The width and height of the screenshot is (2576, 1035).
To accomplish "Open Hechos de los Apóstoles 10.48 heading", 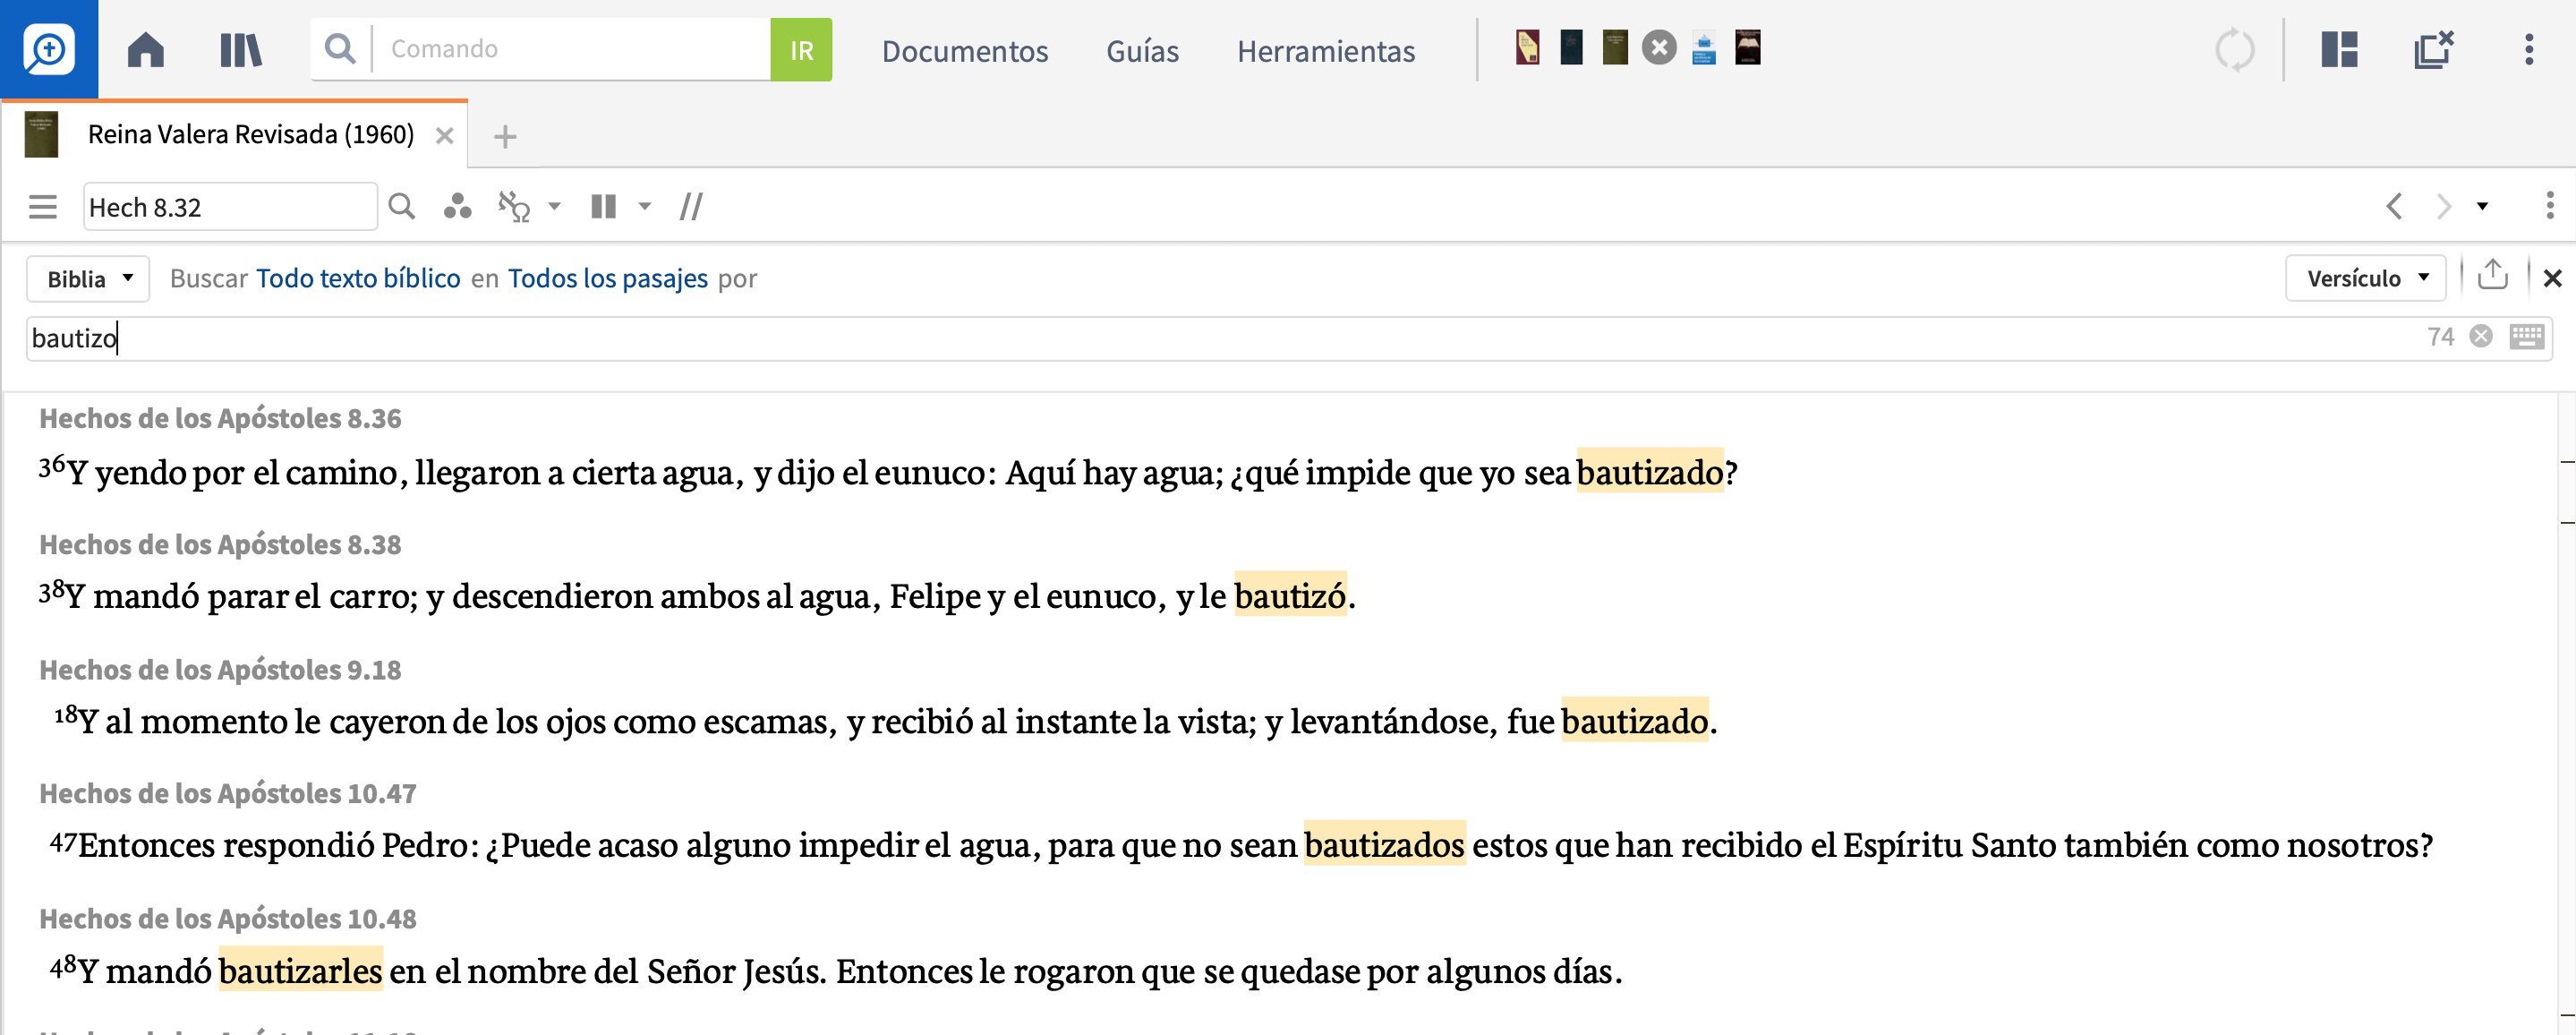I will (228, 919).
